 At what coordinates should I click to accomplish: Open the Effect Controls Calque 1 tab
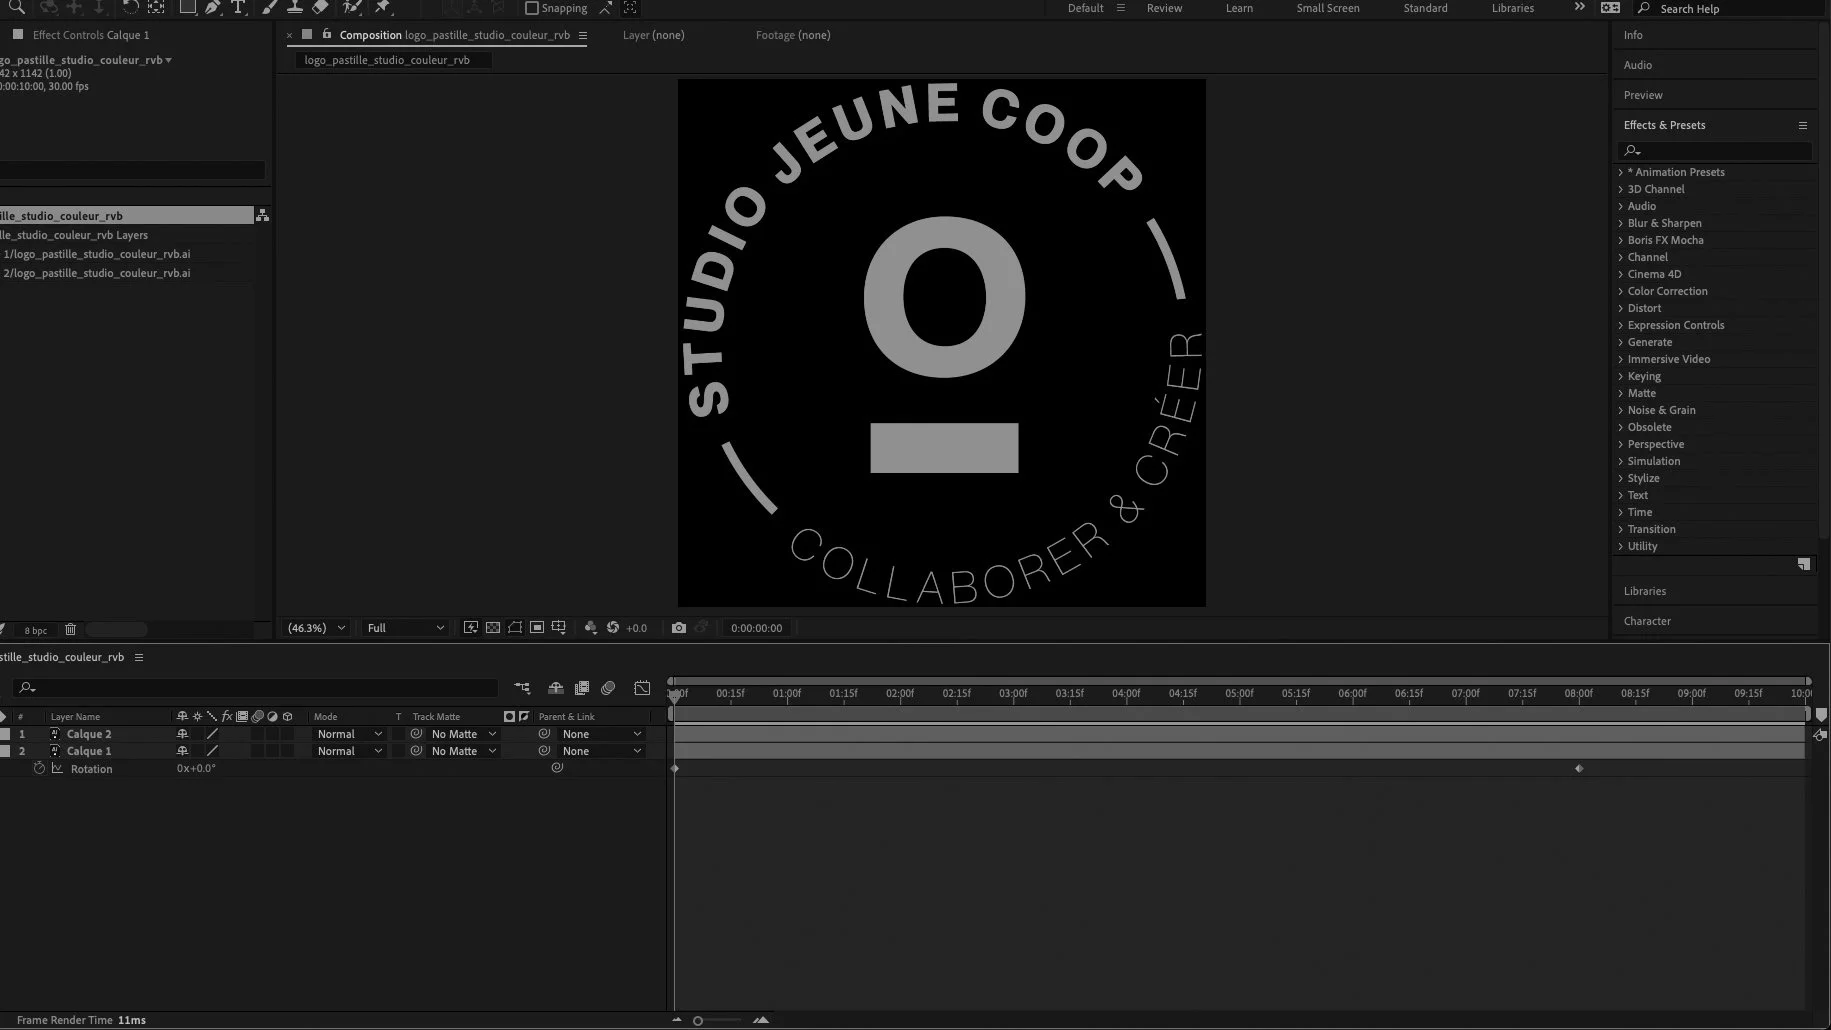(x=91, y=35)
